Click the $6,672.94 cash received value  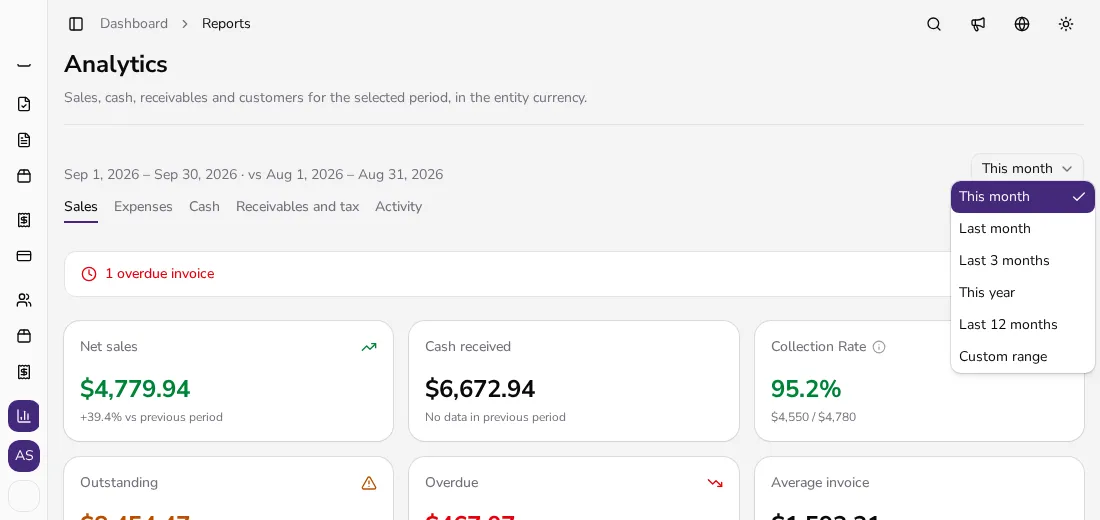pyautogui.click(x=480, y=388)
